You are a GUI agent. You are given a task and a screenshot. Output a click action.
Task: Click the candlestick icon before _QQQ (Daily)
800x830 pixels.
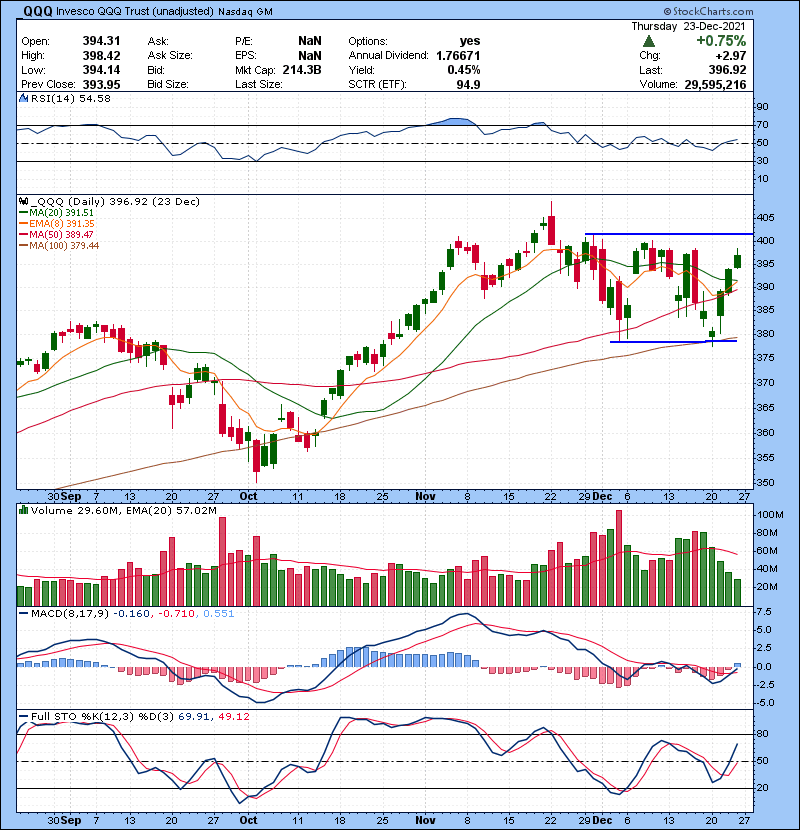[x=23, y=202]
